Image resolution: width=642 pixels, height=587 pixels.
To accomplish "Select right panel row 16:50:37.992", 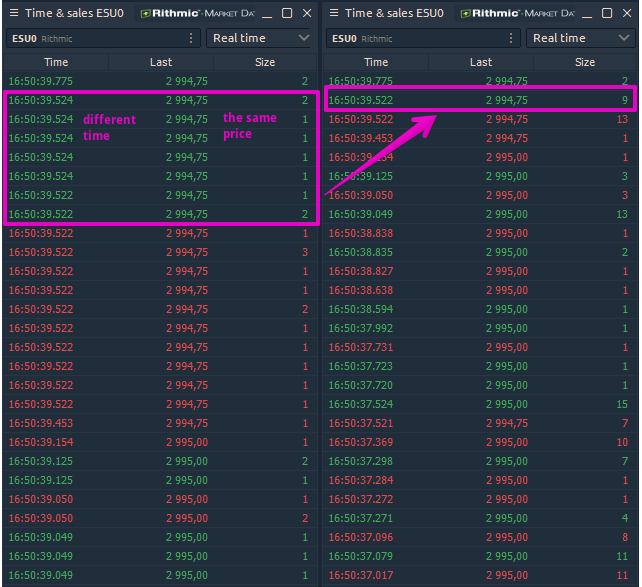I will (x=481, y=328).
